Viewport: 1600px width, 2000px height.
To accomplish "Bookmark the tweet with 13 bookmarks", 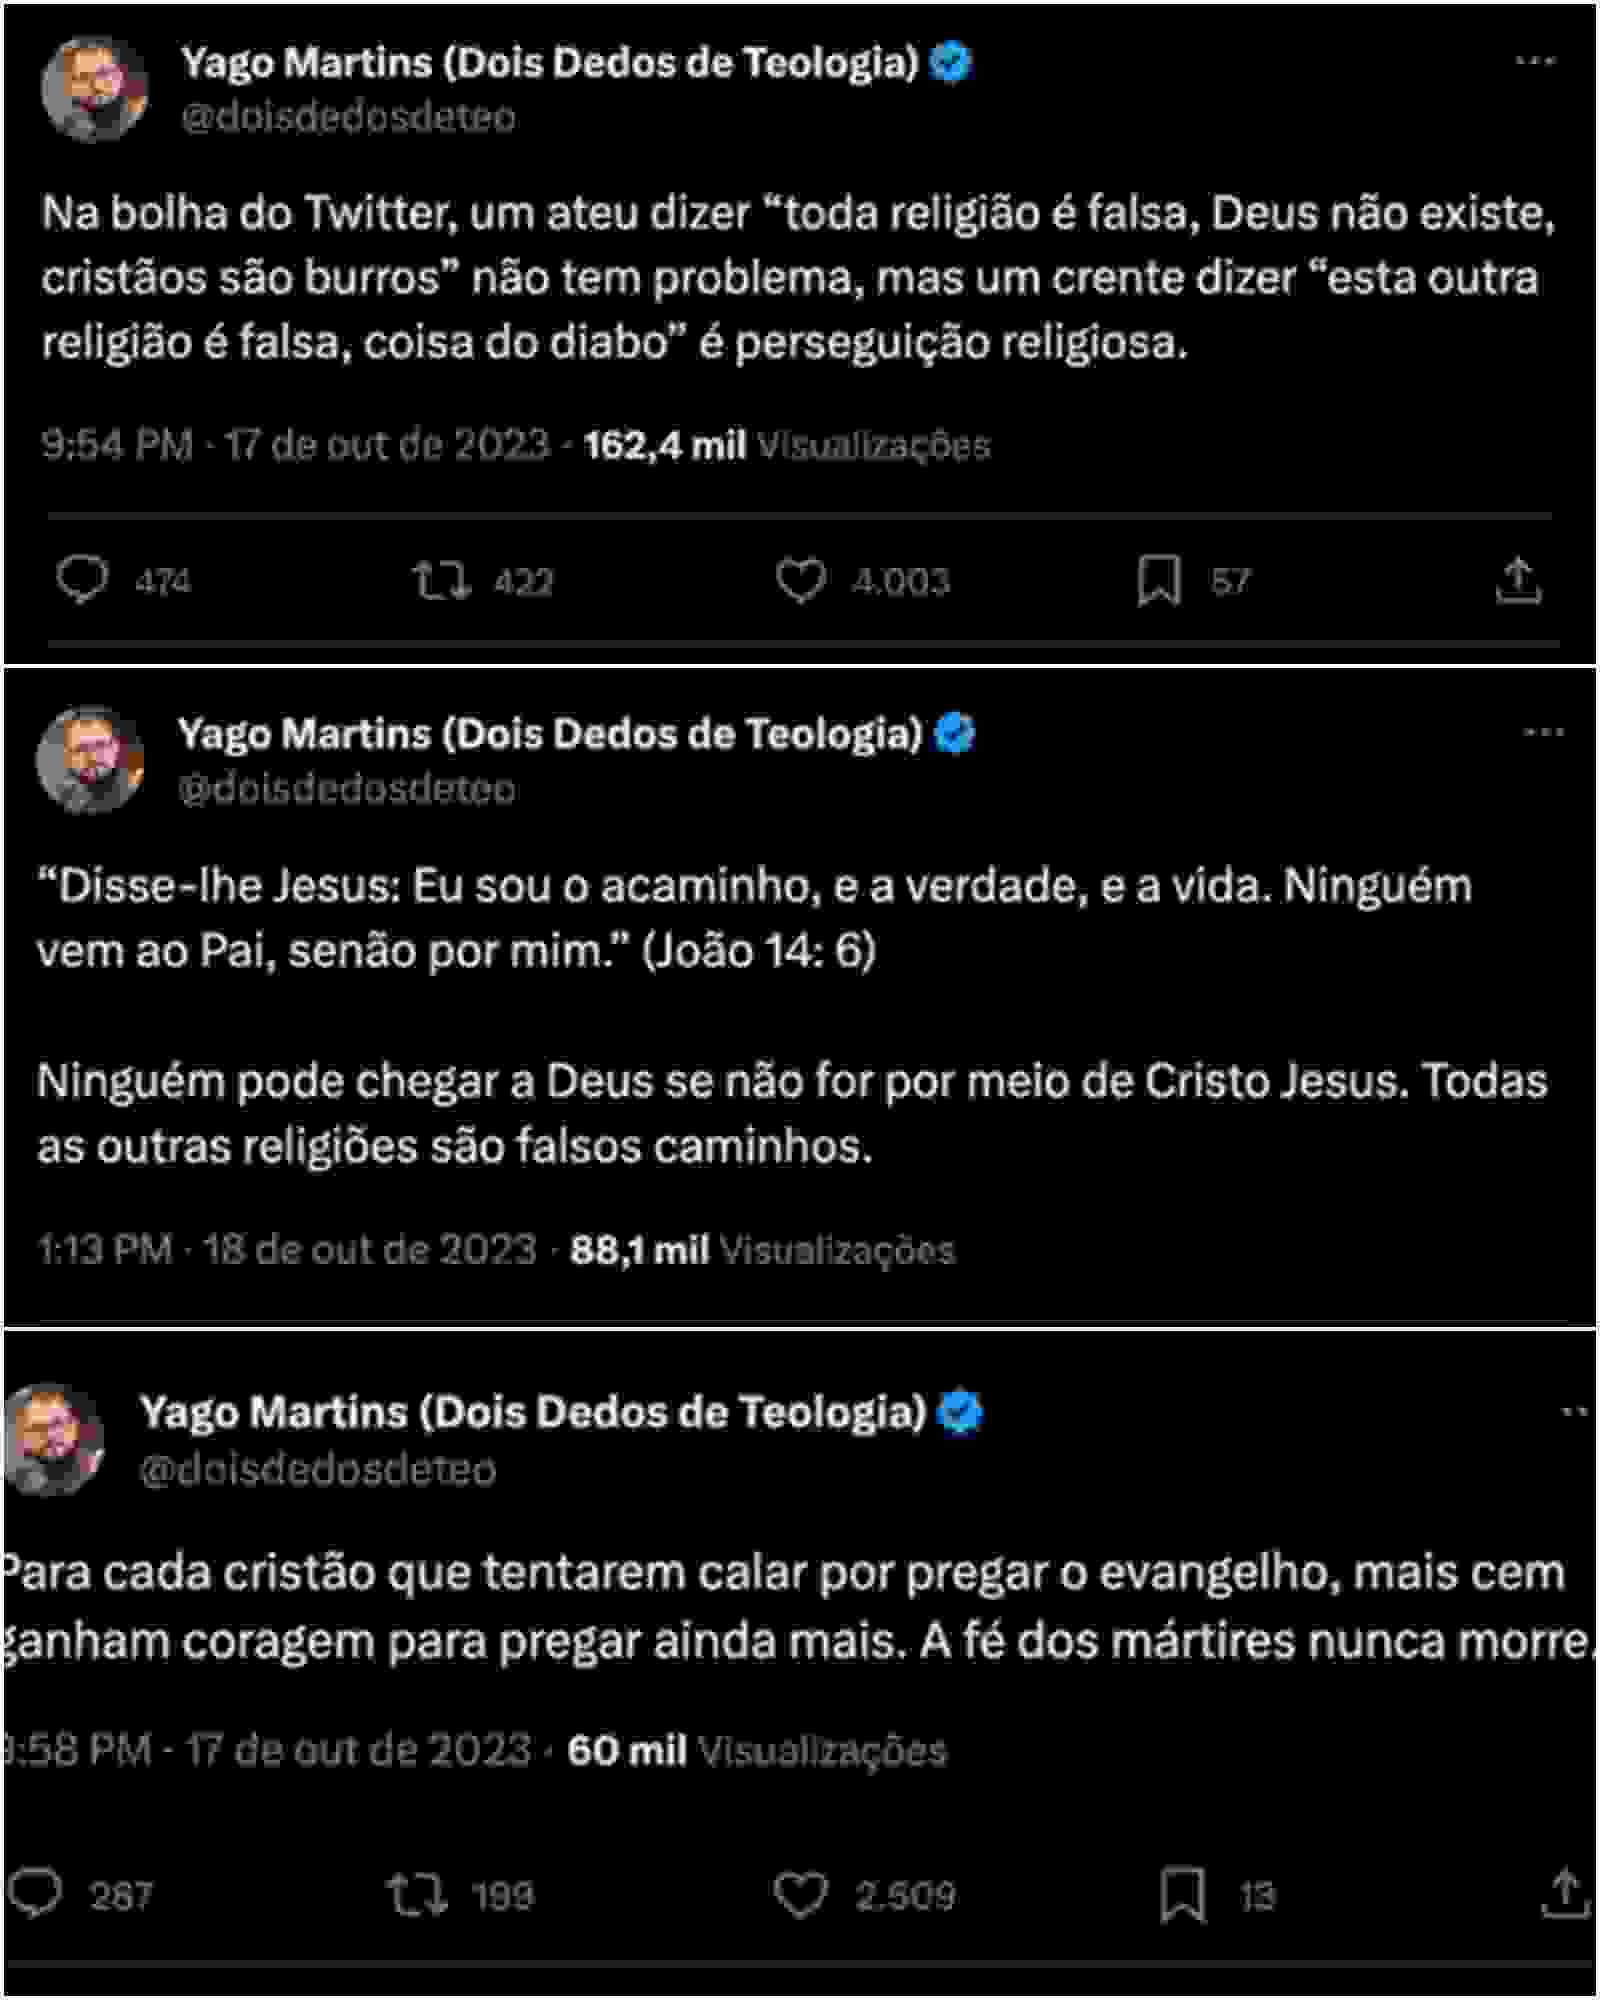I will coord(1183,1895).
